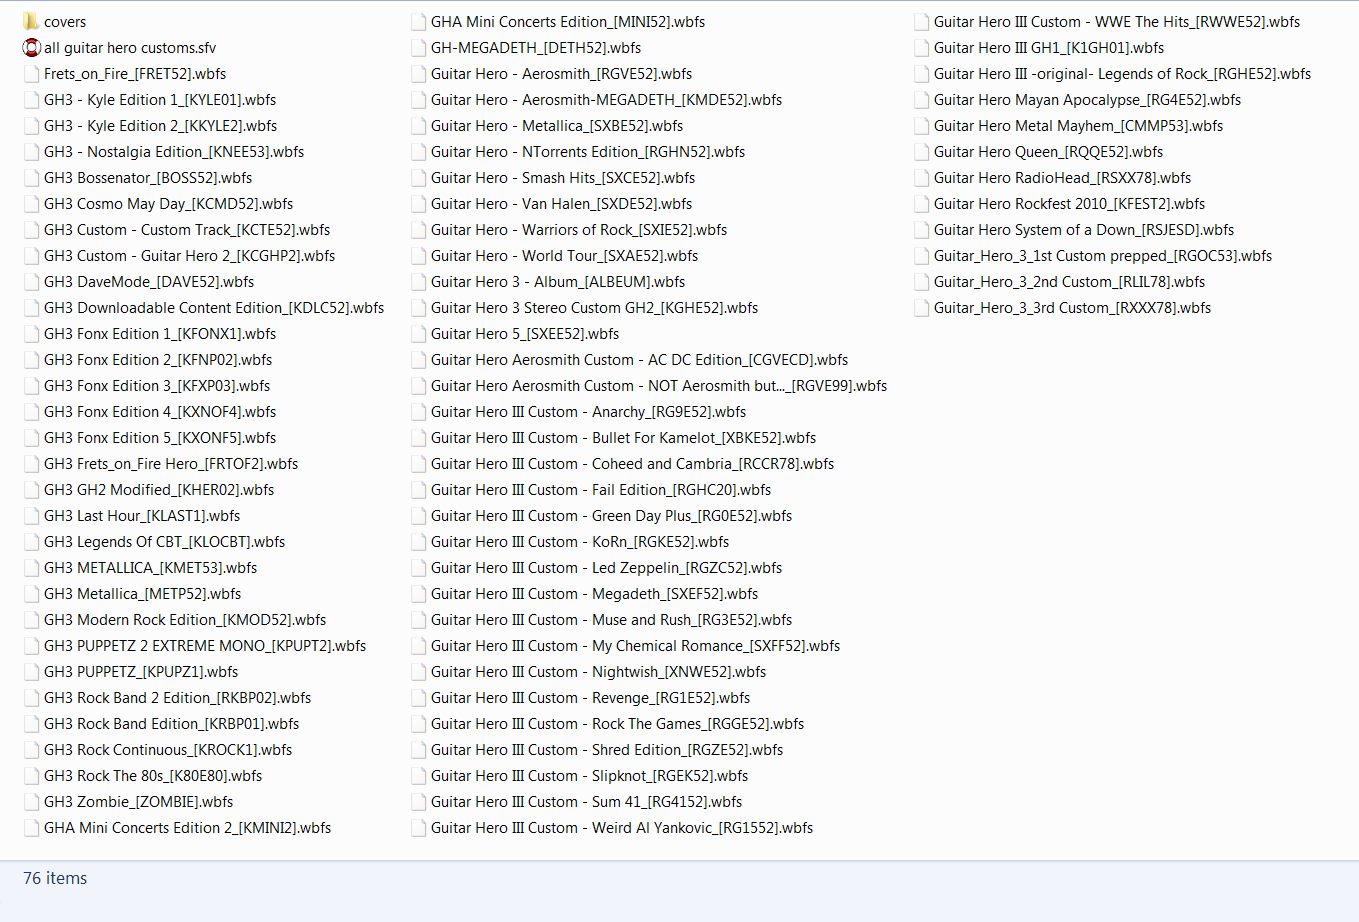Click GHA Mini Concerts Edition 2_[KMINI2].wbfs

(x=187, y=827)
